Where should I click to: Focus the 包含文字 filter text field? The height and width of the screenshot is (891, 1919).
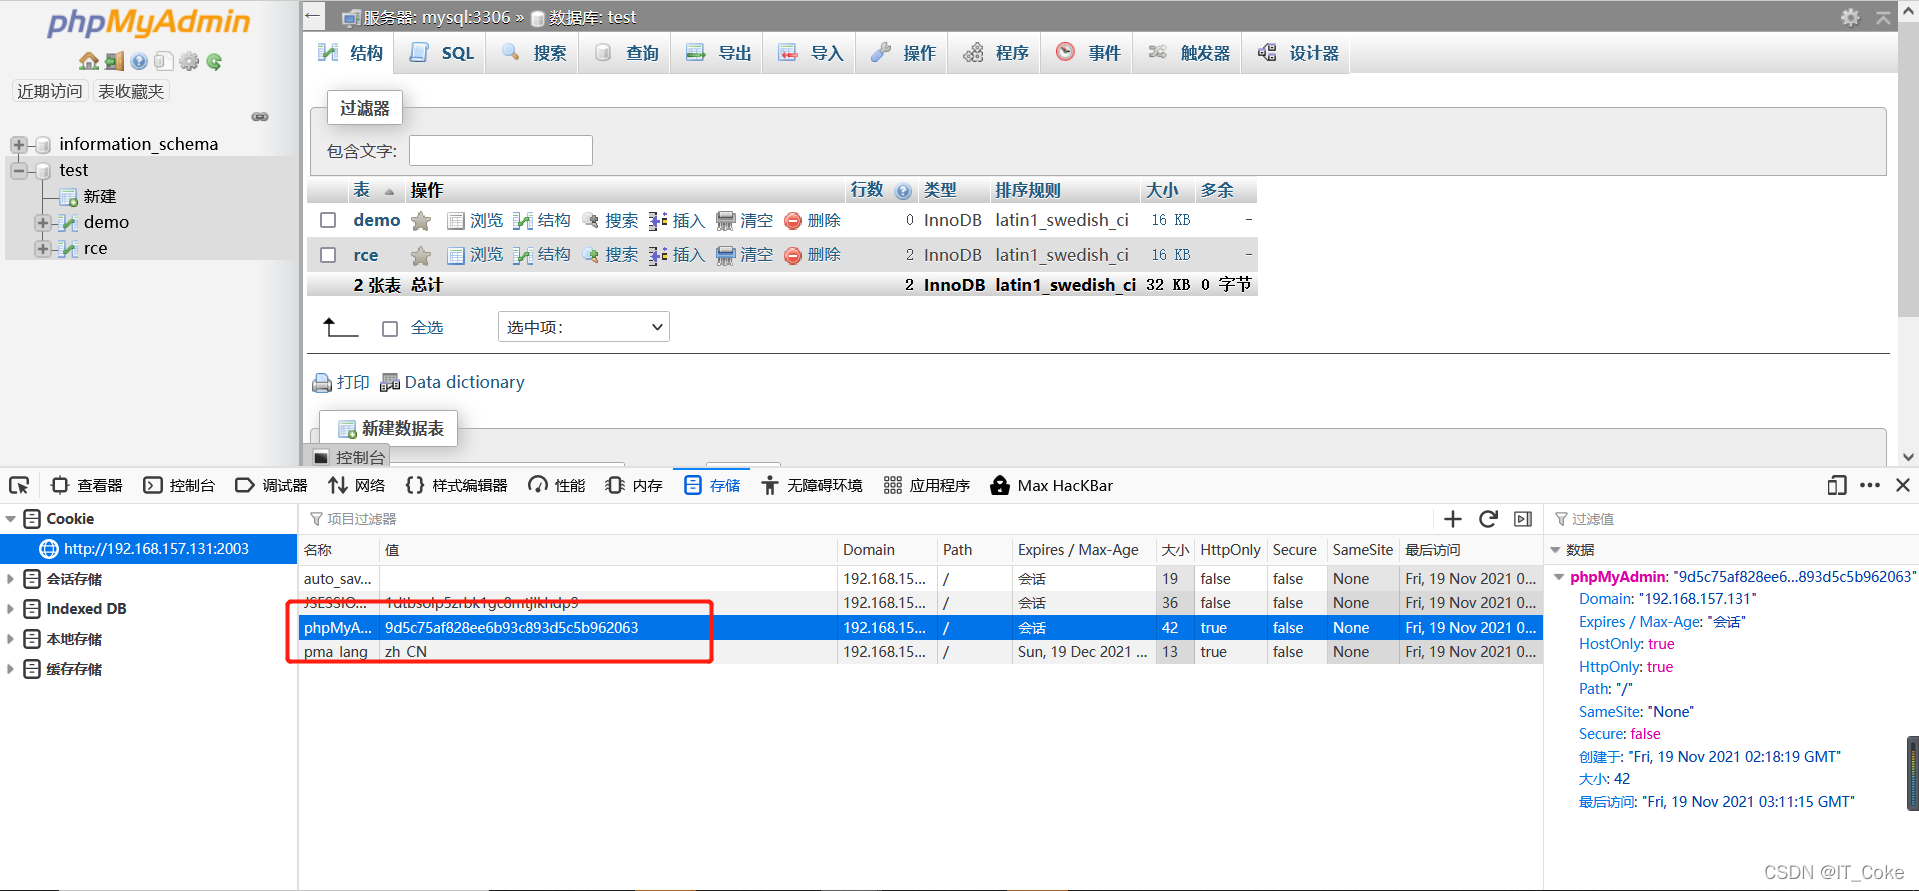click(501, 151)
